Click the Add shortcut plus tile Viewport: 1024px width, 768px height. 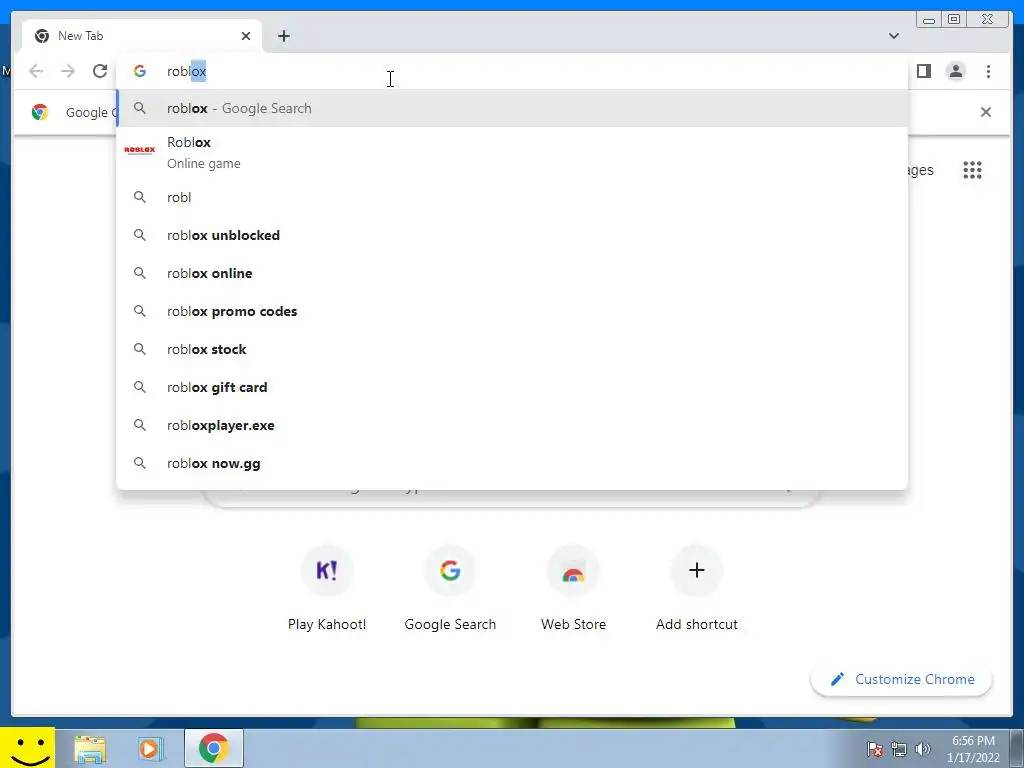coord(697,588)
